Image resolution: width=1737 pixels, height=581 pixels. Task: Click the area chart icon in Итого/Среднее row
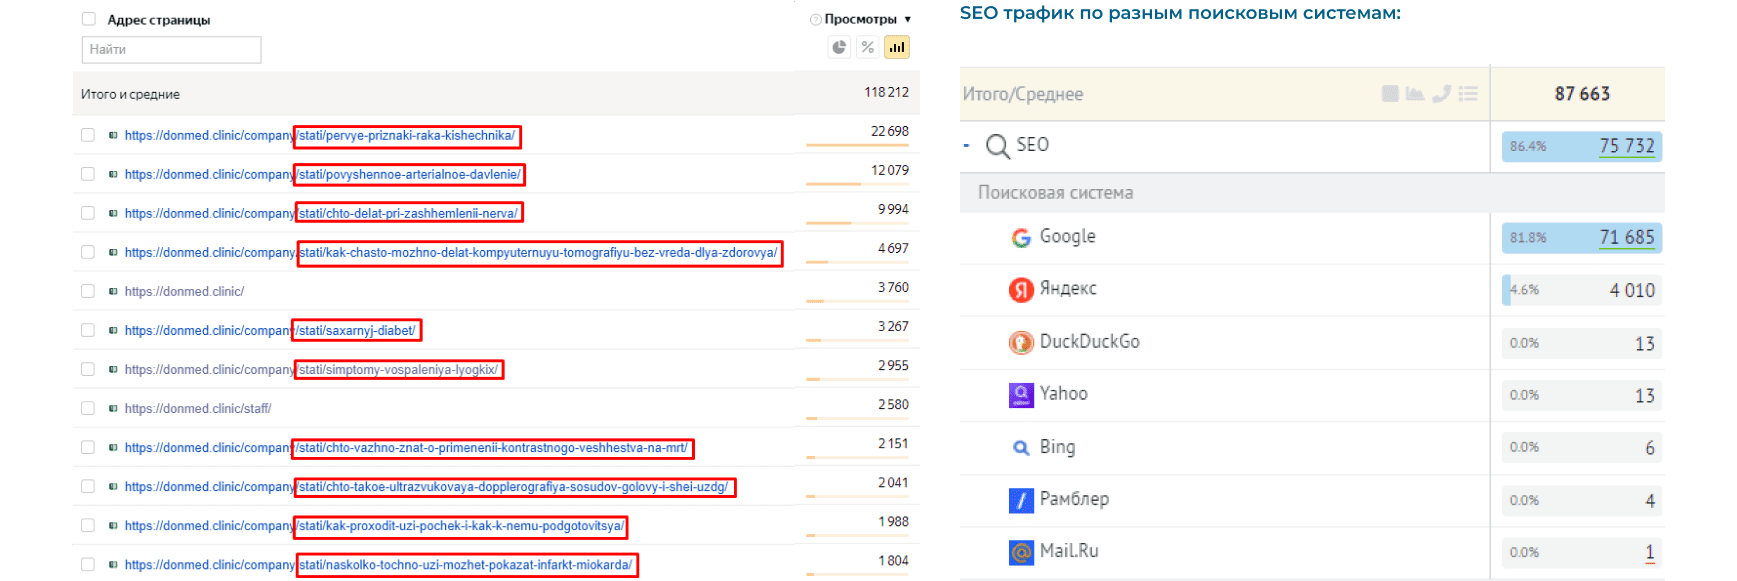[x=1415, y=94]
